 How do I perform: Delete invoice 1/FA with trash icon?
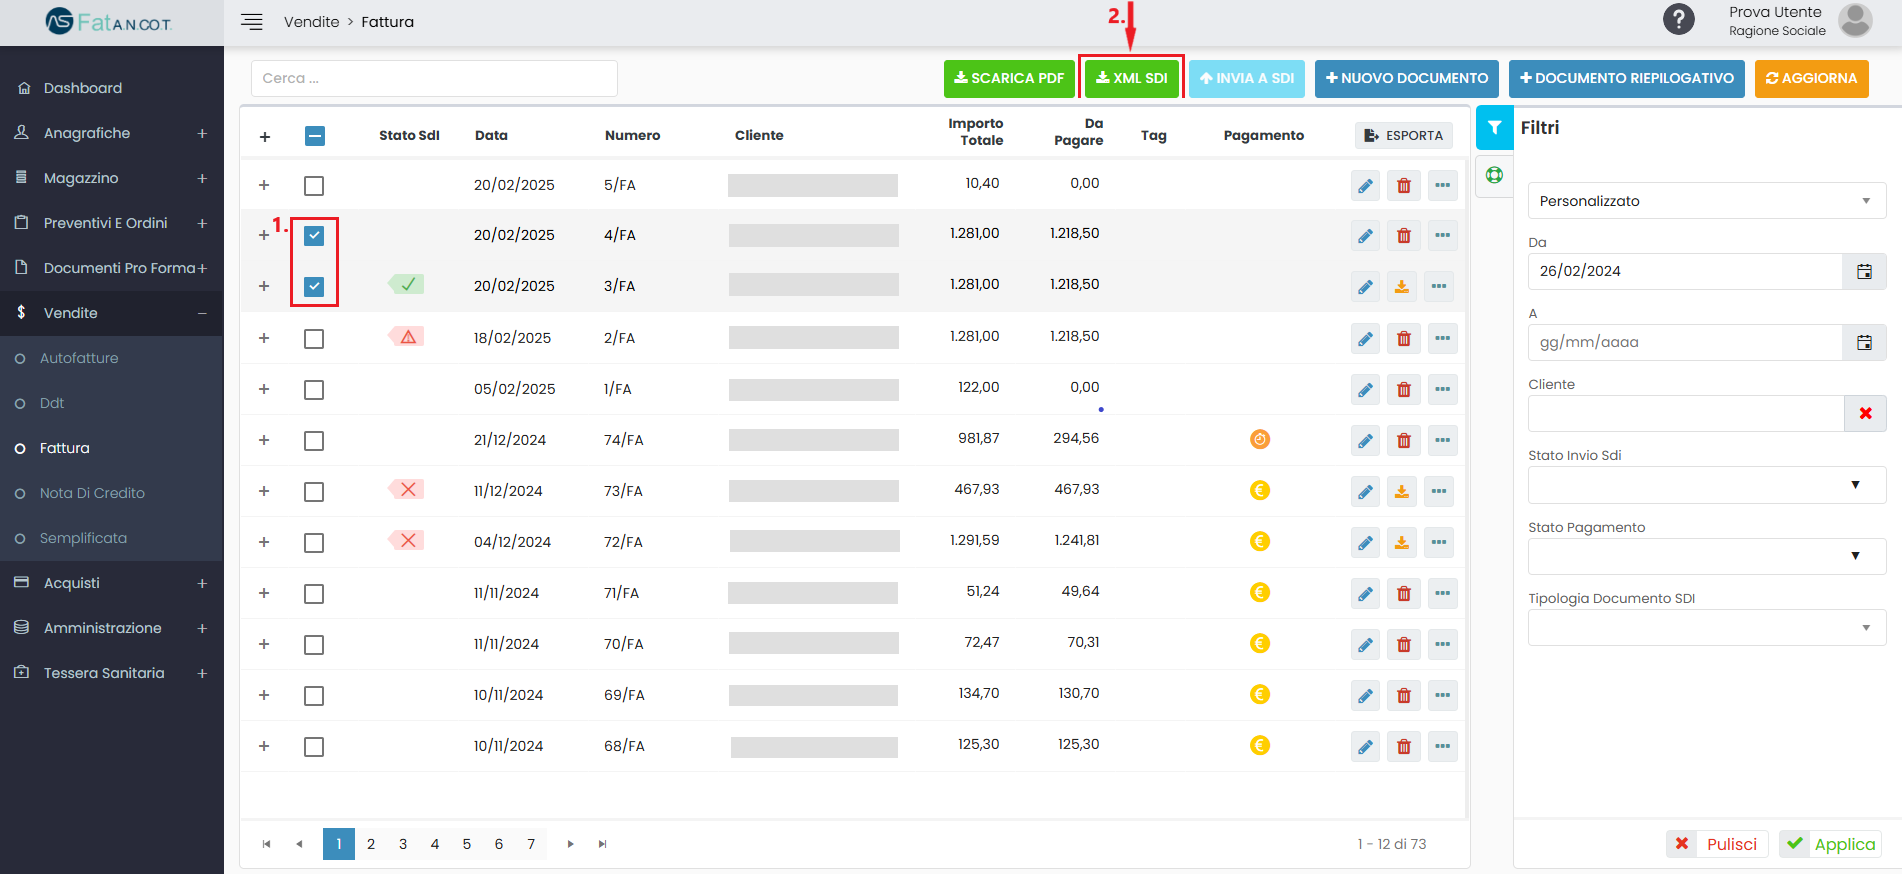click(1404, 390)
